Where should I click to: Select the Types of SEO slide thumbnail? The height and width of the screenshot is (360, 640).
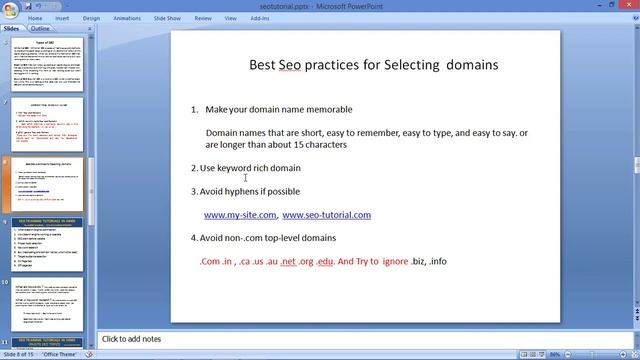47,64
